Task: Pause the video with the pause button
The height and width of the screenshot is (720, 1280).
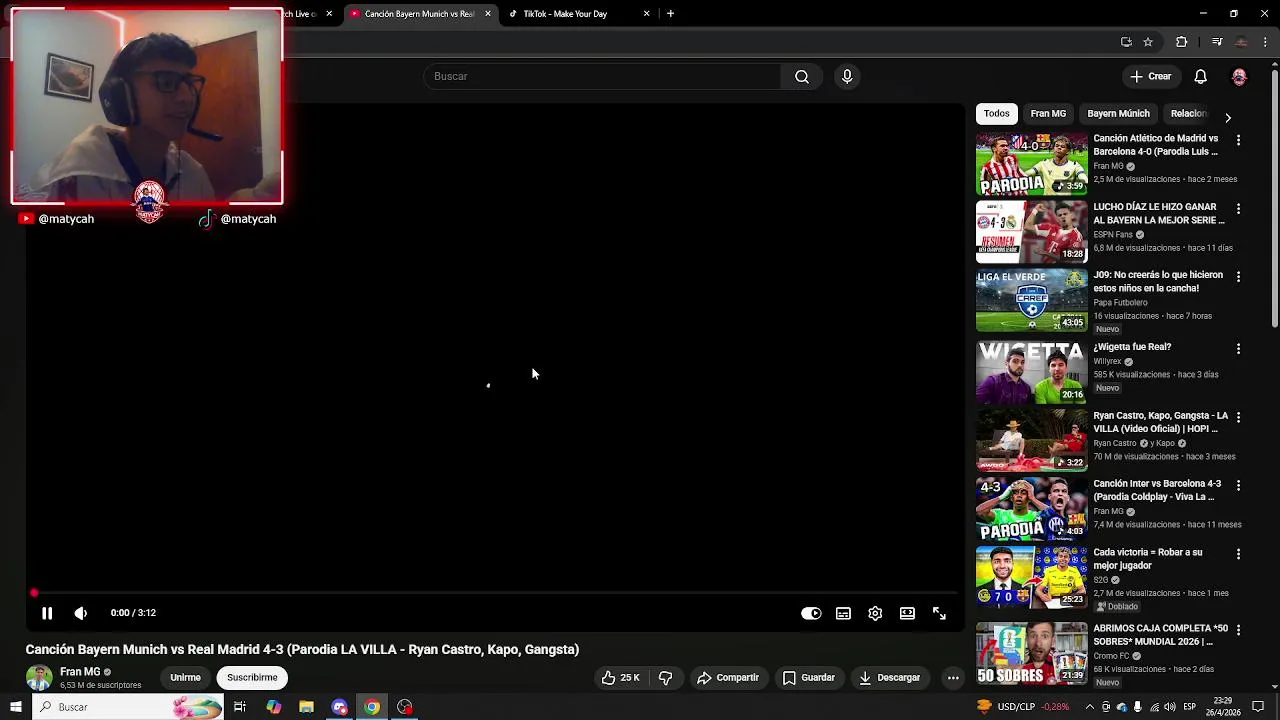Action: point(47,613)
